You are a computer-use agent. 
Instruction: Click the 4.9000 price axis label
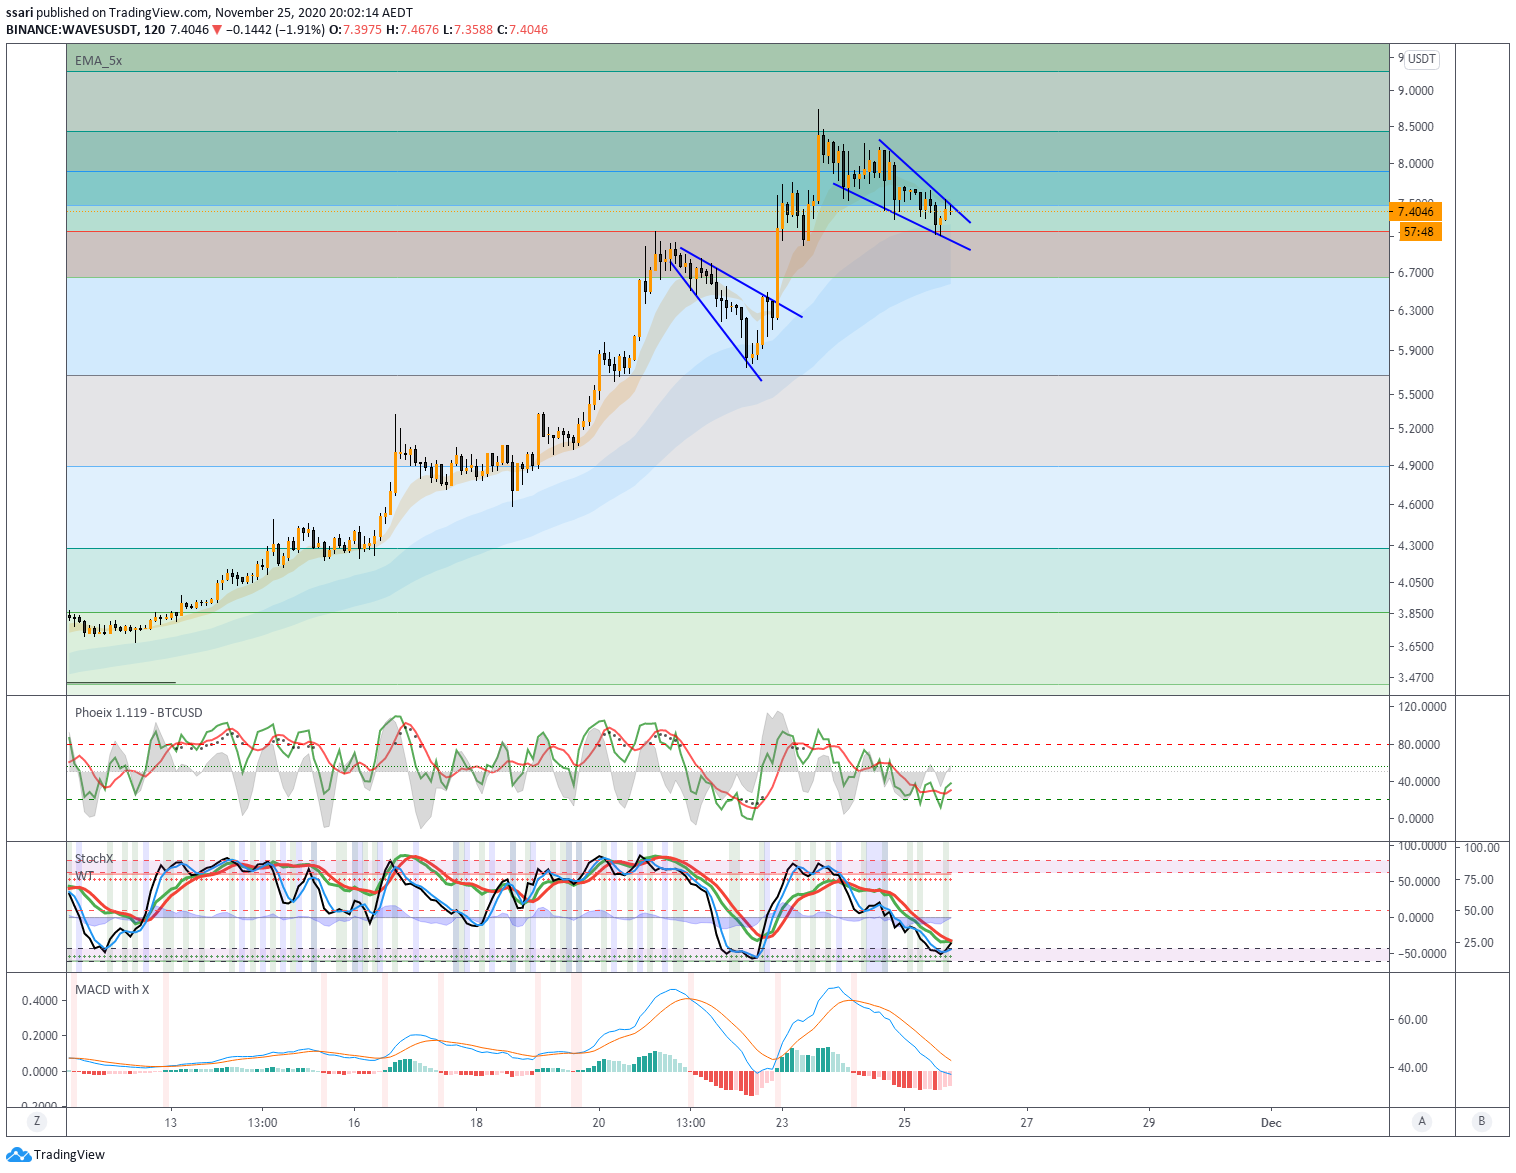(x=1416, y=466)
